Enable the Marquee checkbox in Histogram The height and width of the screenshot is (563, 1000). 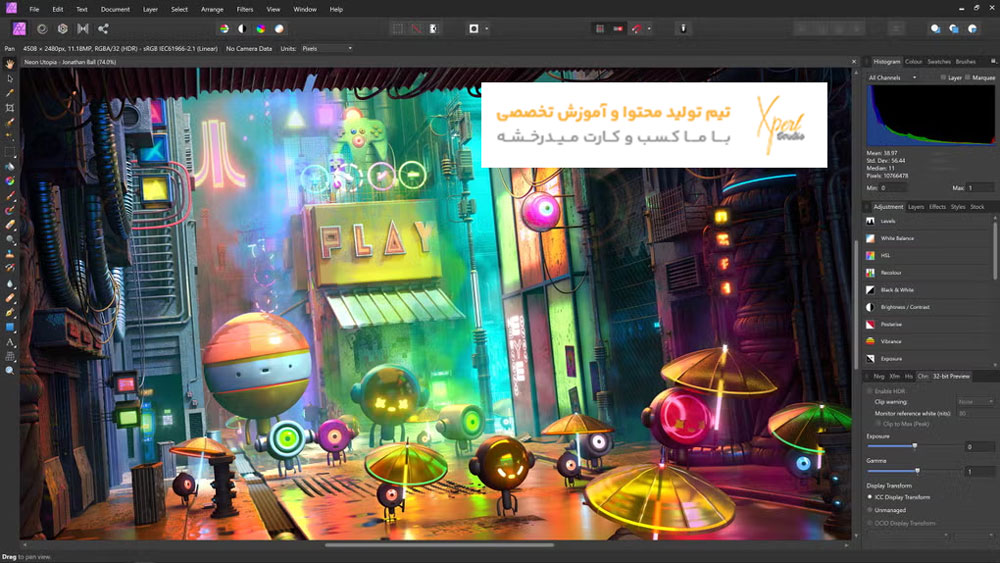(967, 78)
